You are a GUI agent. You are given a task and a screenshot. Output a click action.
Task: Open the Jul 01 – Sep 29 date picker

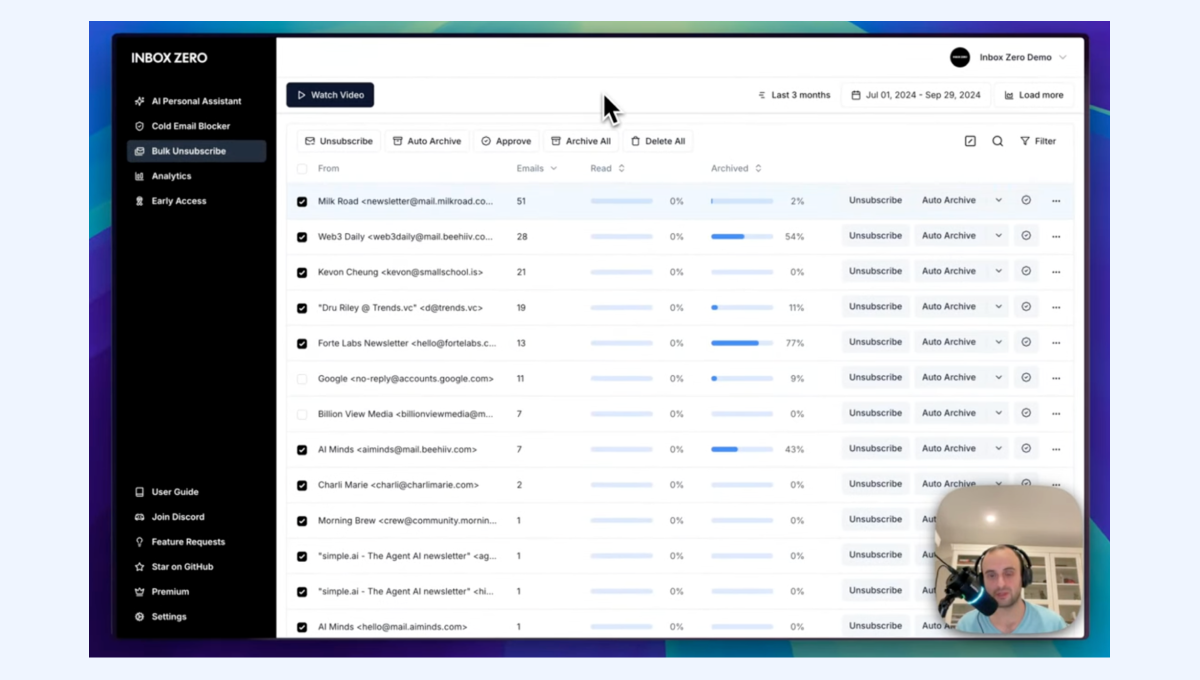pyautogui.click(x=915, y=95)
